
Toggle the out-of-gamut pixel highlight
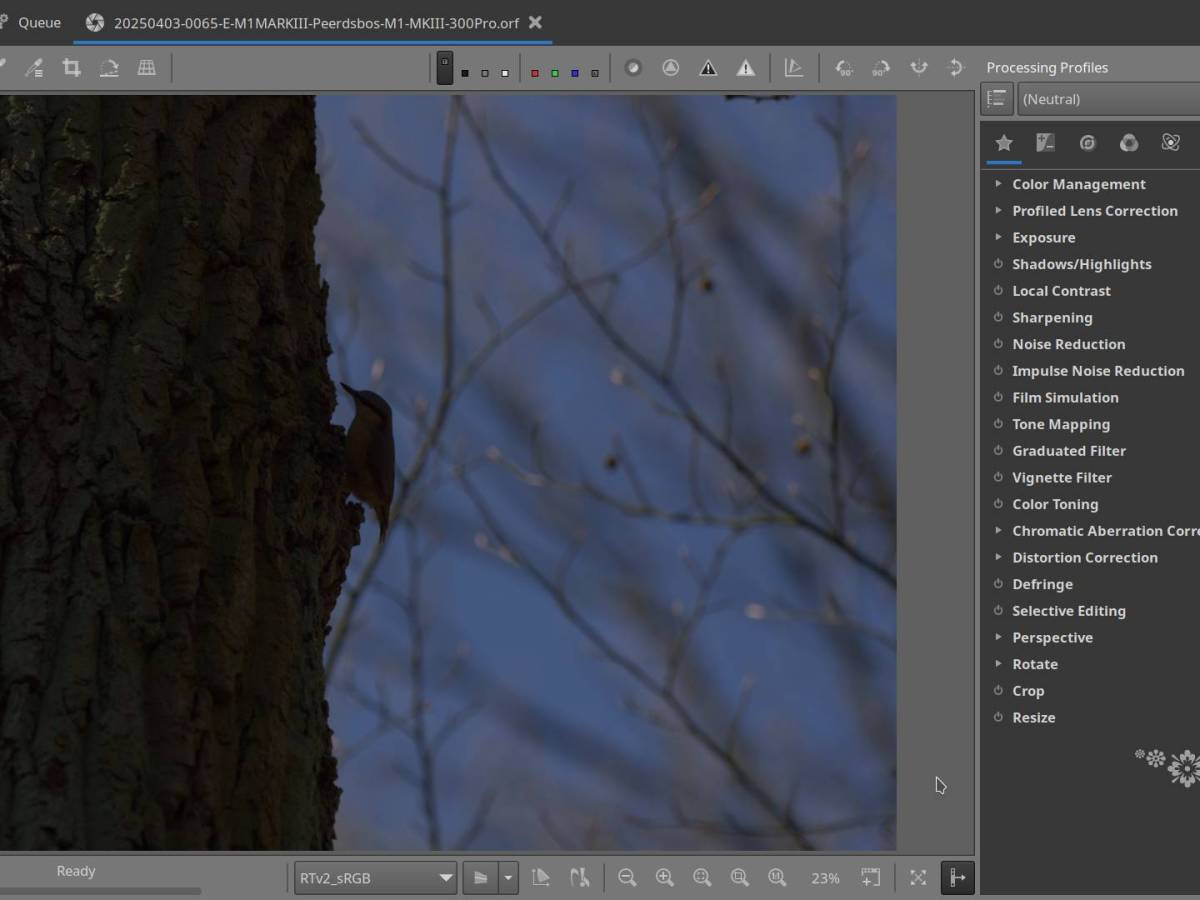(x=579, y=878)
